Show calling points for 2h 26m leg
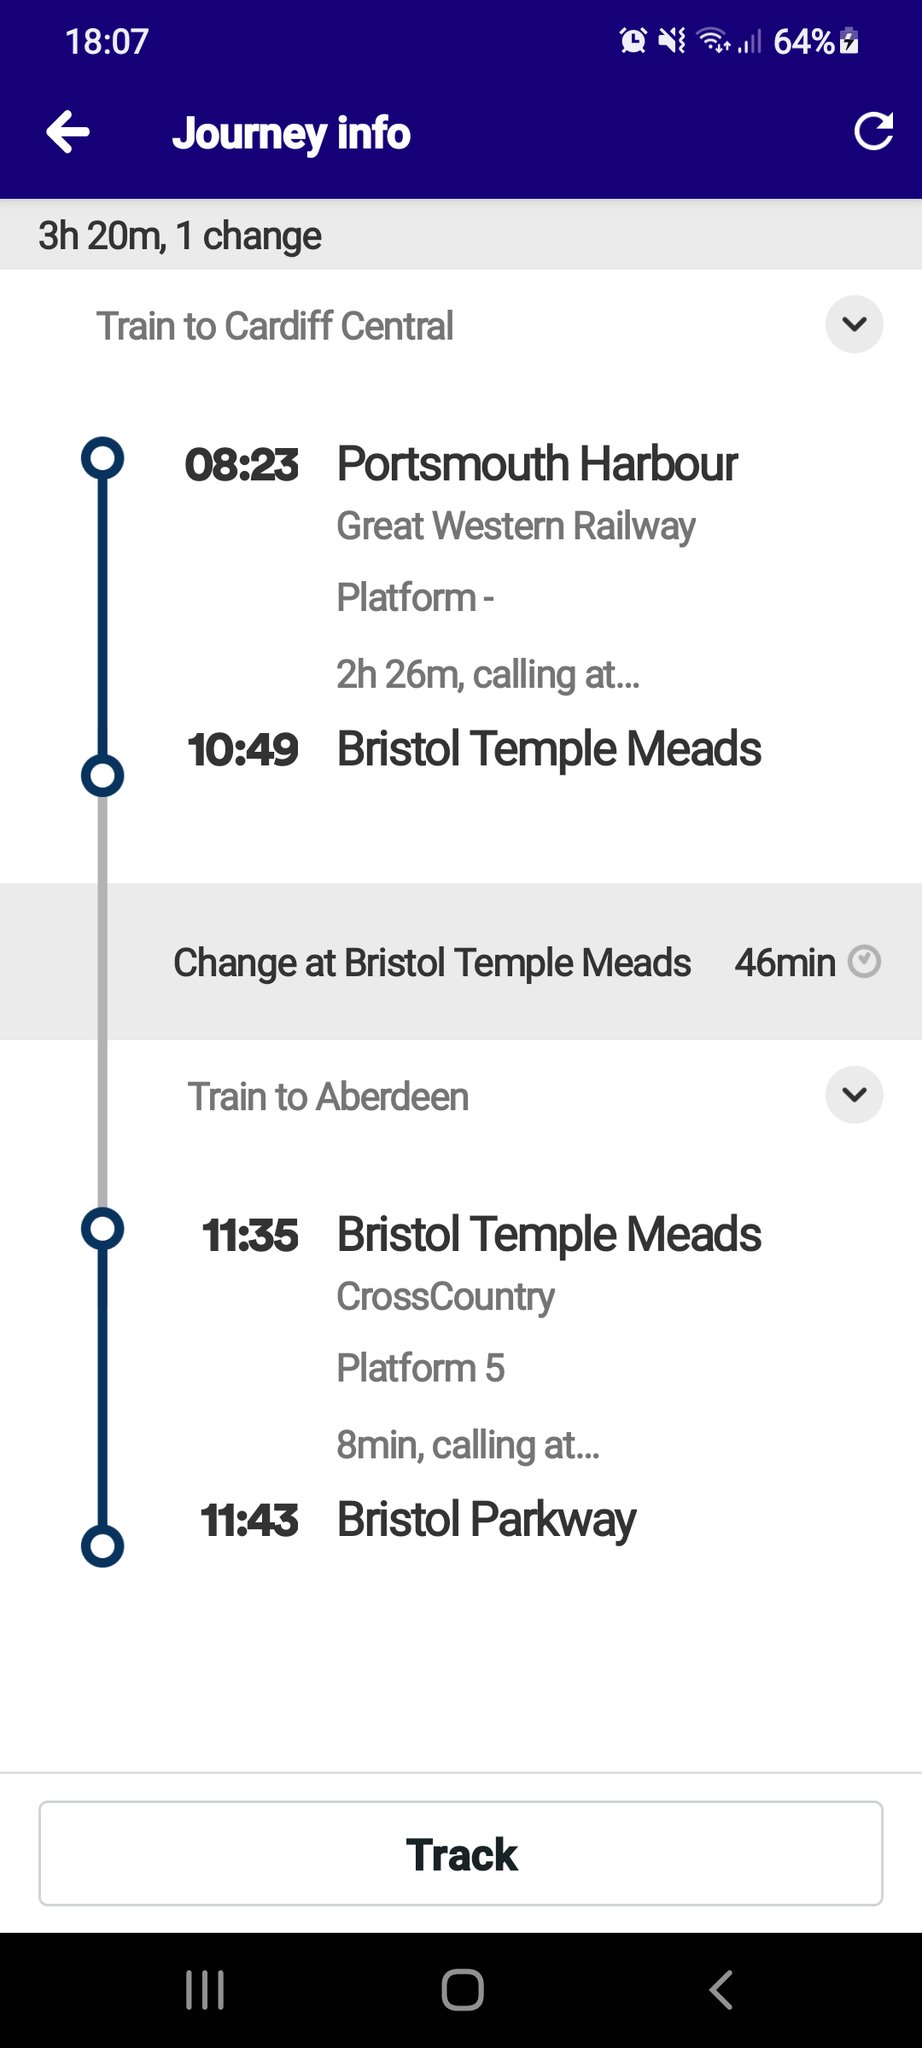The width and height of the screenshot is (922, 2048). point(487,675)
